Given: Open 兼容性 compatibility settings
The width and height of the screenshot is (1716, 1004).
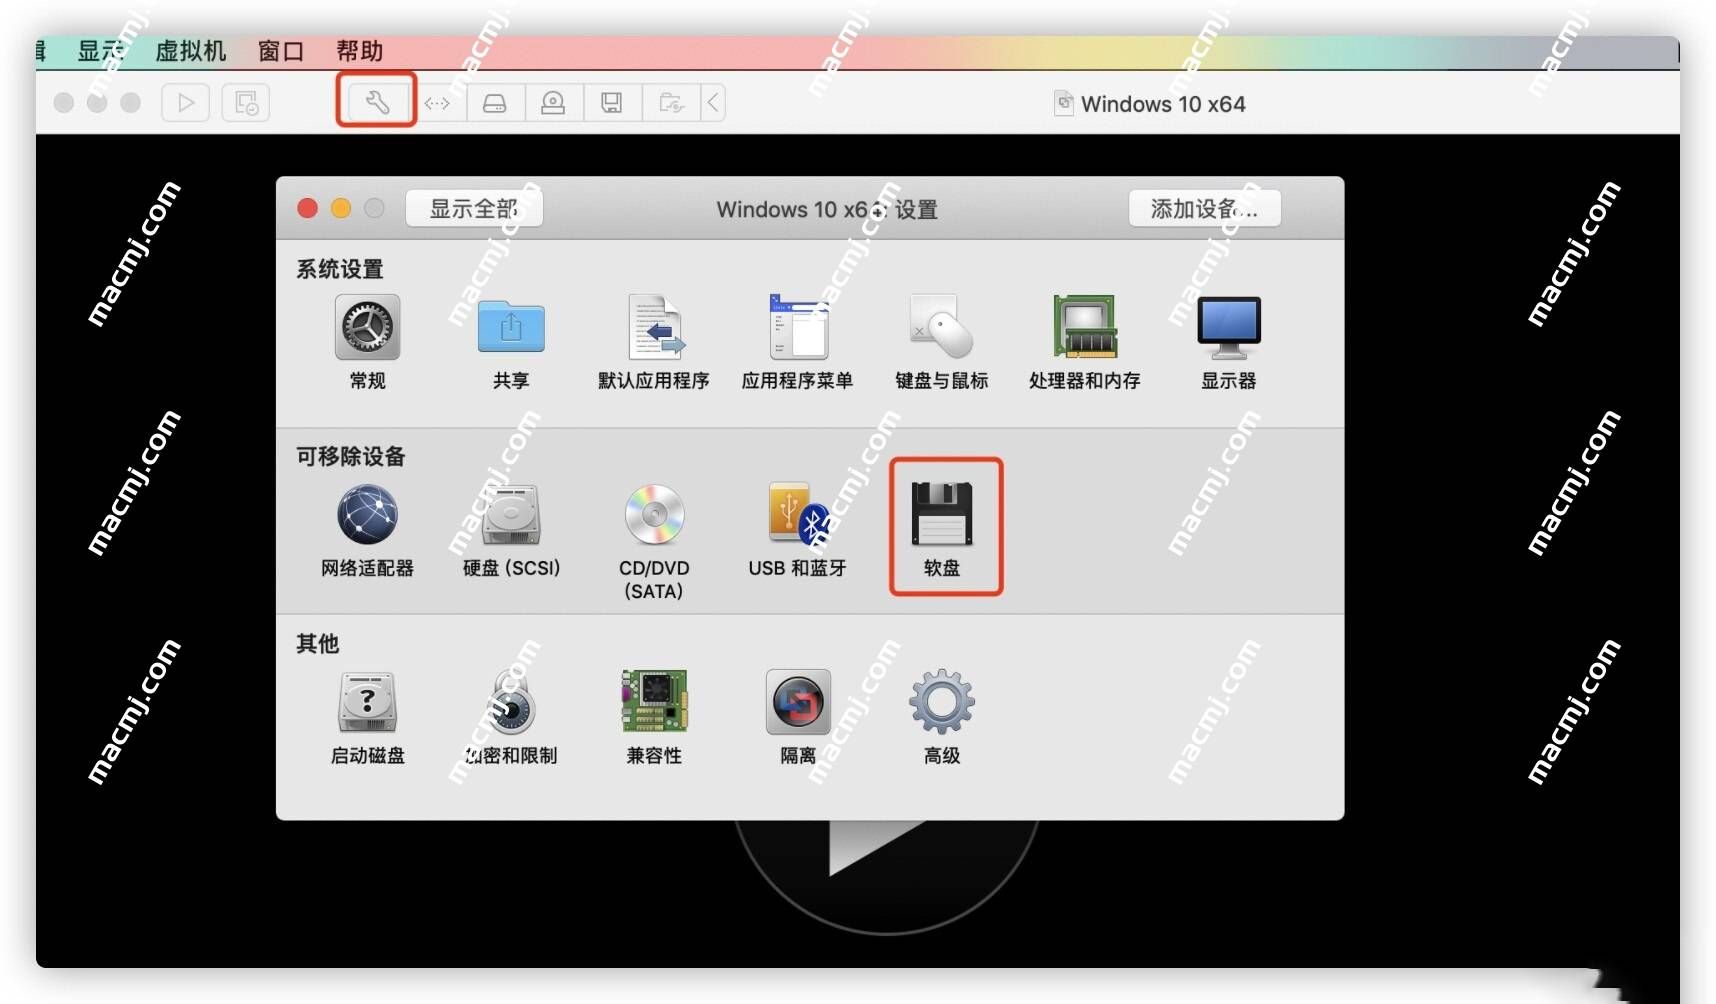Looking at the screenshot, I should click(x=654, y=717).
